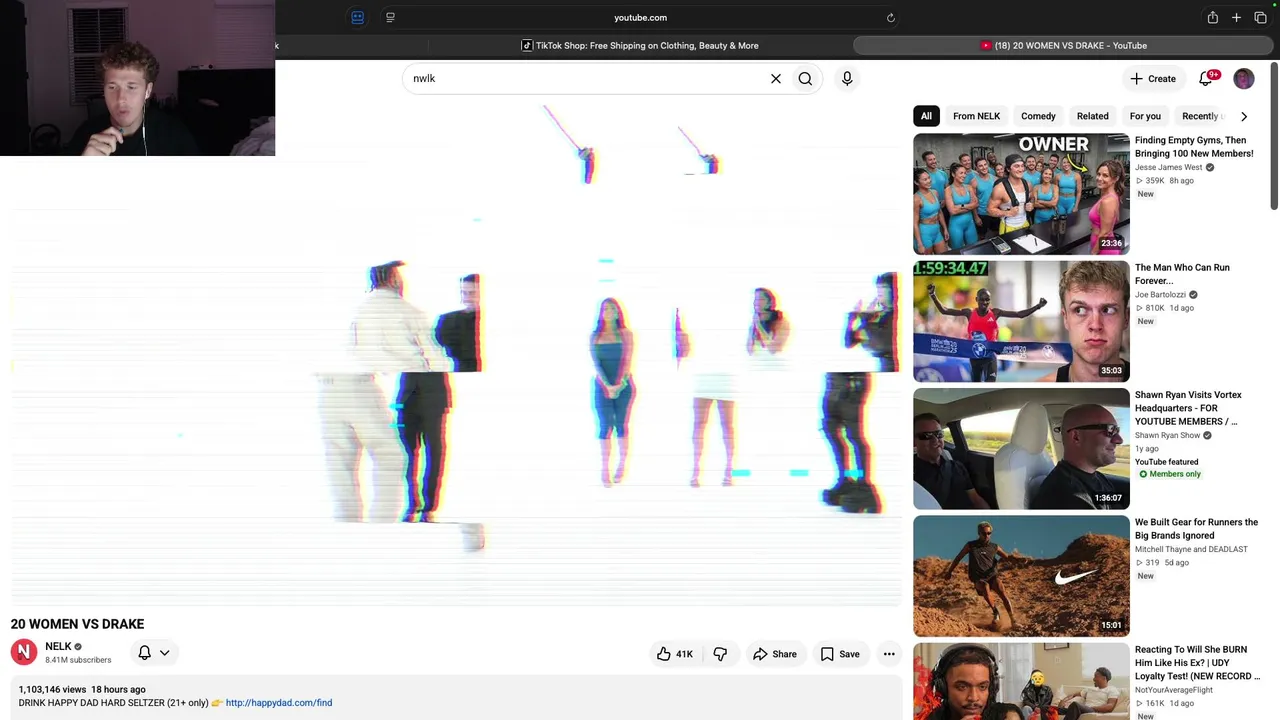The image size is (1280, 720).
Task: Clear the search box with the X icon
Action: (776, 79)
